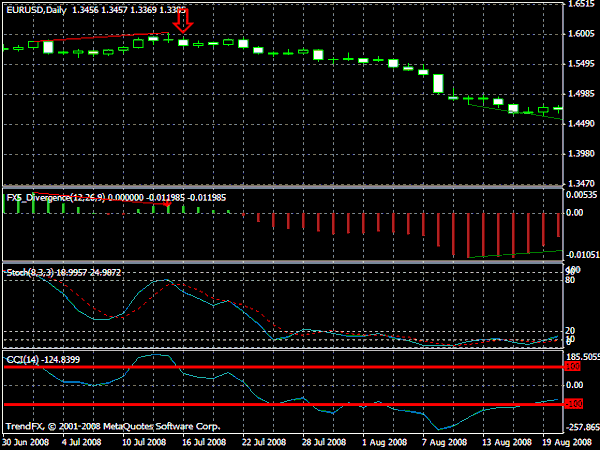The width and height of the screenshot is (600, 450).
Task: Click the red down arrow signal marker
Action: coord(183,21)
